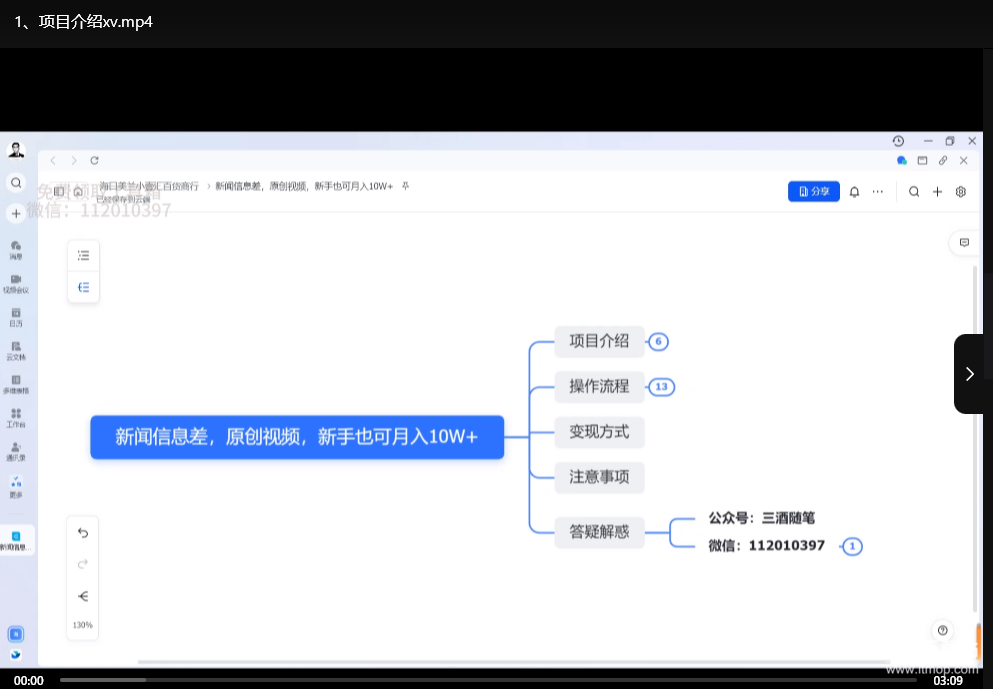Click the home icon in breadcrumb bar
Screen dimensions: 993x689
point(78,191)
